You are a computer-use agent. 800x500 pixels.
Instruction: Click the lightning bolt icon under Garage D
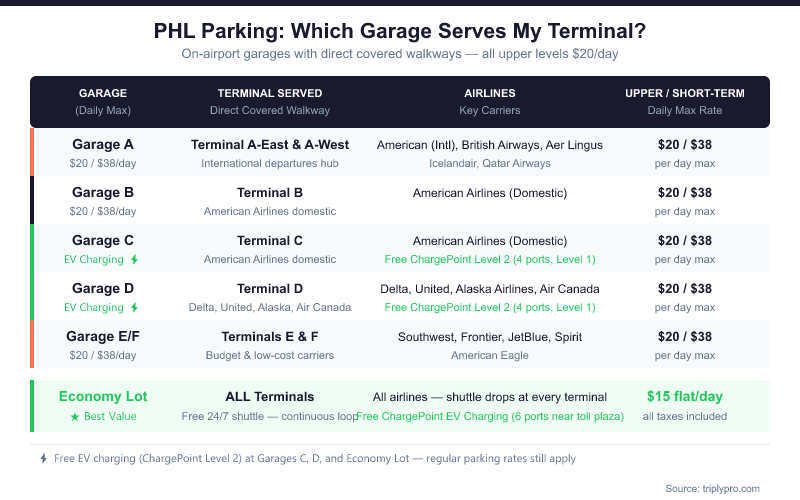(x=134, y=308)
